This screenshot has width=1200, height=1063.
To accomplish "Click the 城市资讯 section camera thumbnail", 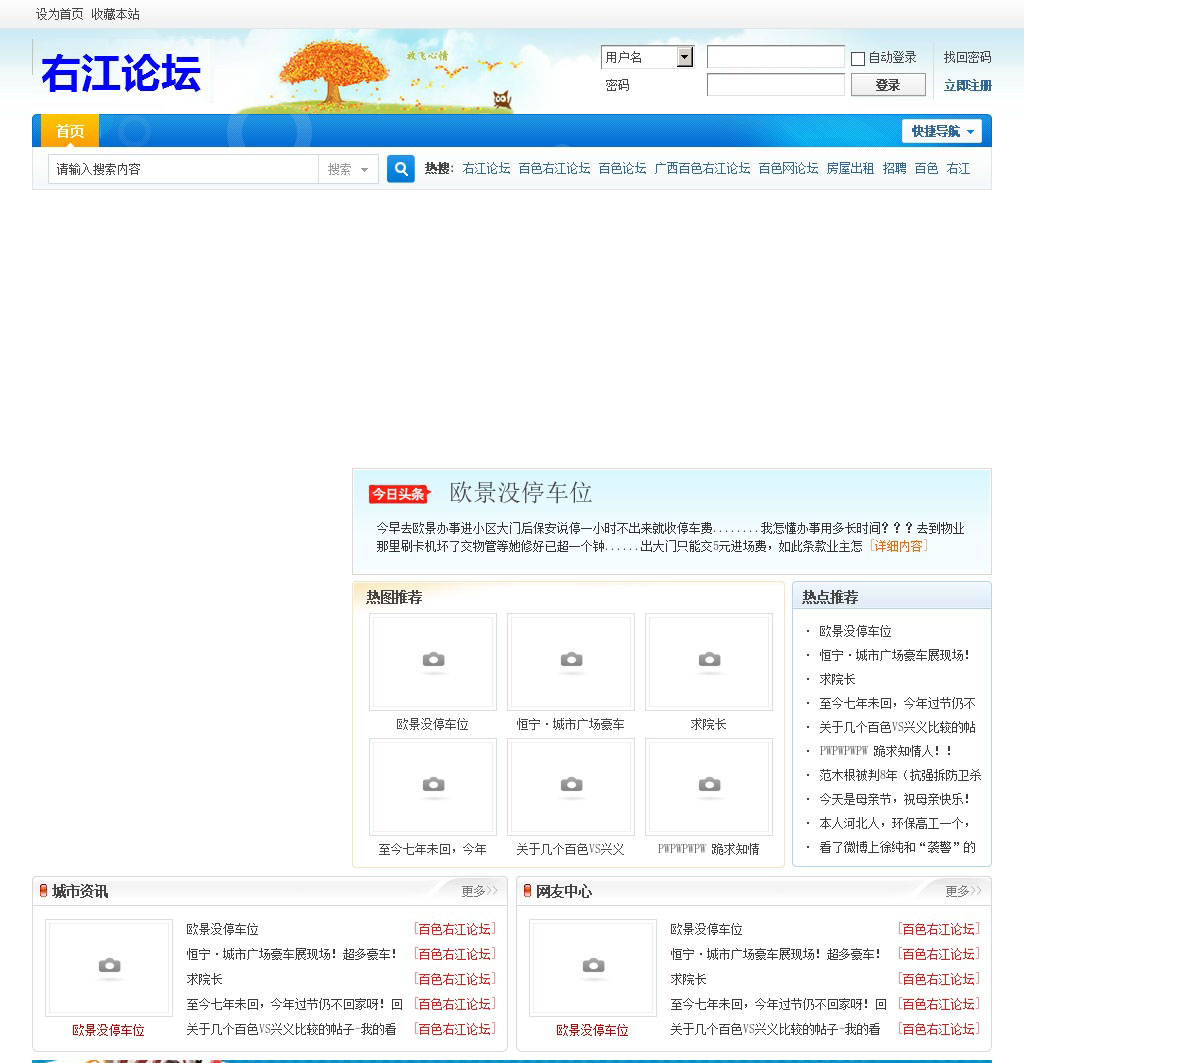I will coord(109,967).
